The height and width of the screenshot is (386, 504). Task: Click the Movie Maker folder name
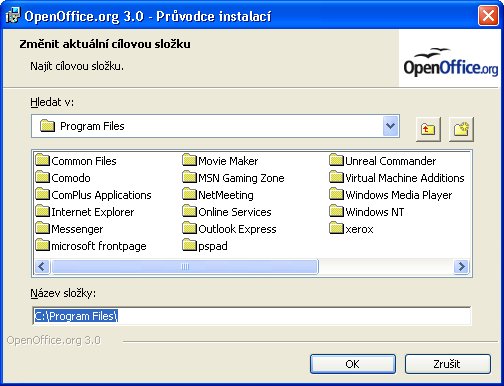click(x=228, y=161)
